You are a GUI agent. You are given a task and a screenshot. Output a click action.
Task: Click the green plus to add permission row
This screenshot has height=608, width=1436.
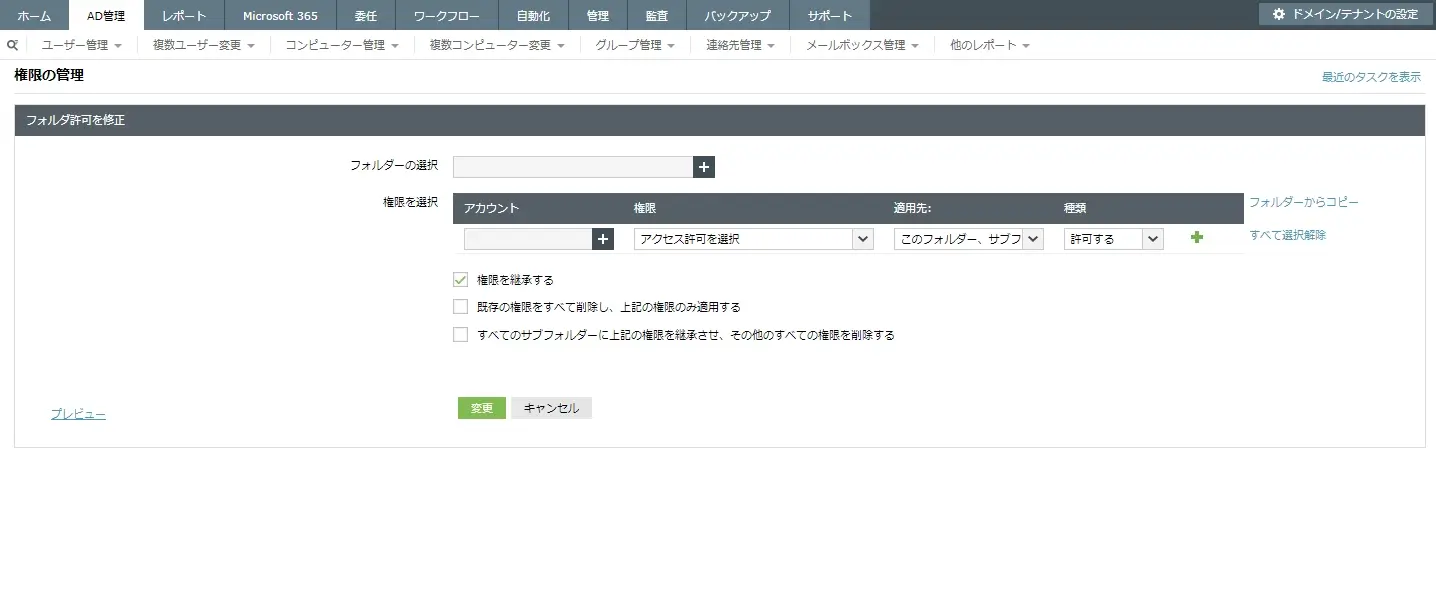click(x=1197, y=238)
